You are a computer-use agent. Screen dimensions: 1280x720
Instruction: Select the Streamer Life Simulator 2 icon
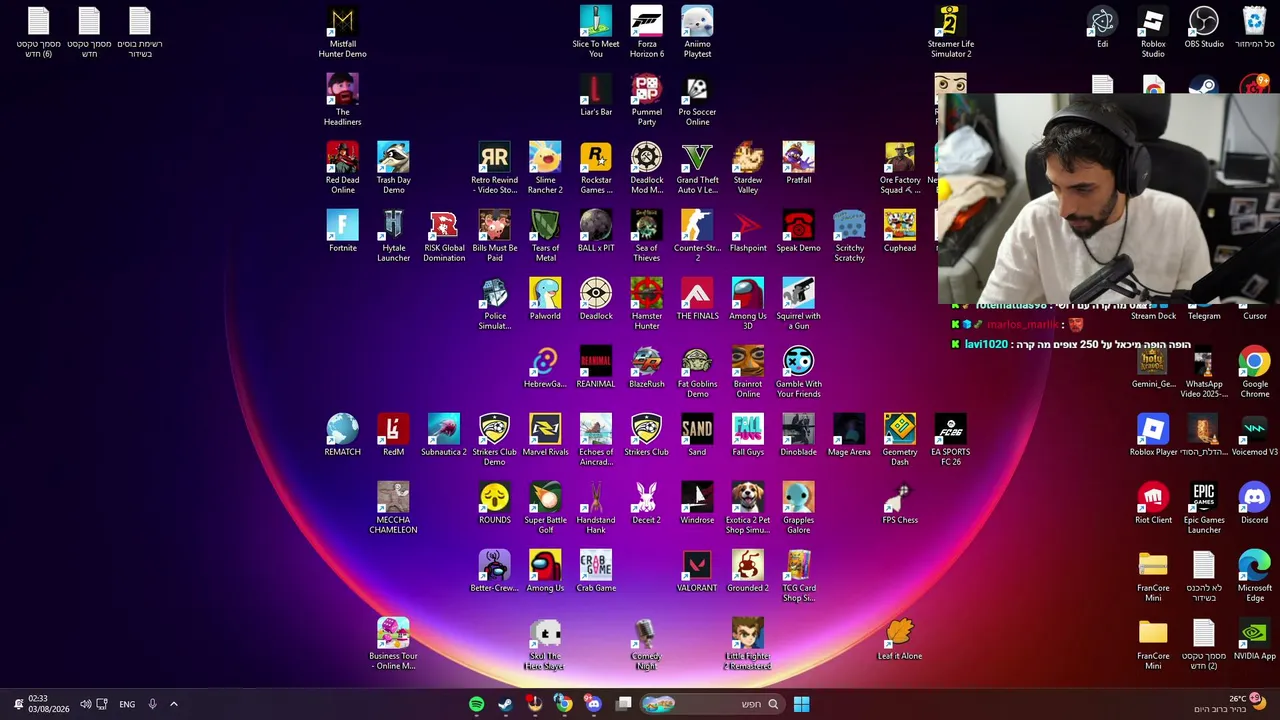(x=950, y=32)
